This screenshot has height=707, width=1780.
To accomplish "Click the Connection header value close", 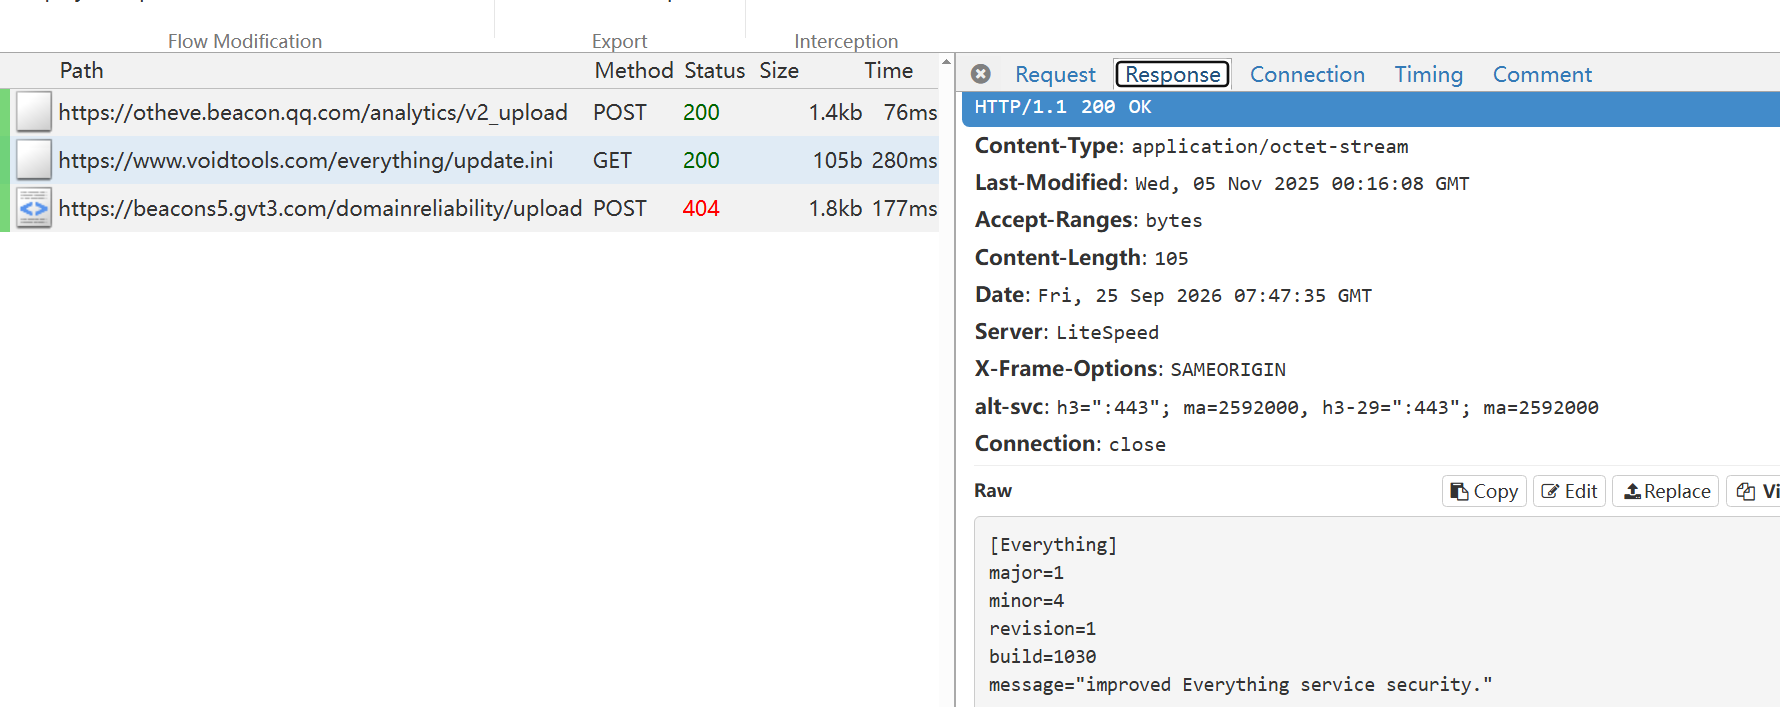I will [x=1137, y=445].
